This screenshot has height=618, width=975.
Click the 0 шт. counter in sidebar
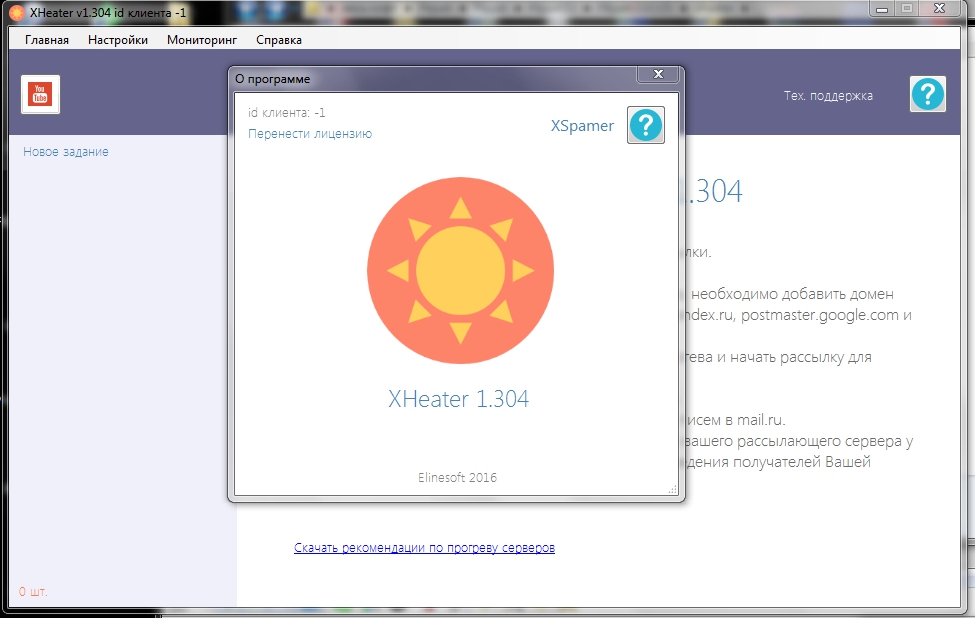point(33,591)
